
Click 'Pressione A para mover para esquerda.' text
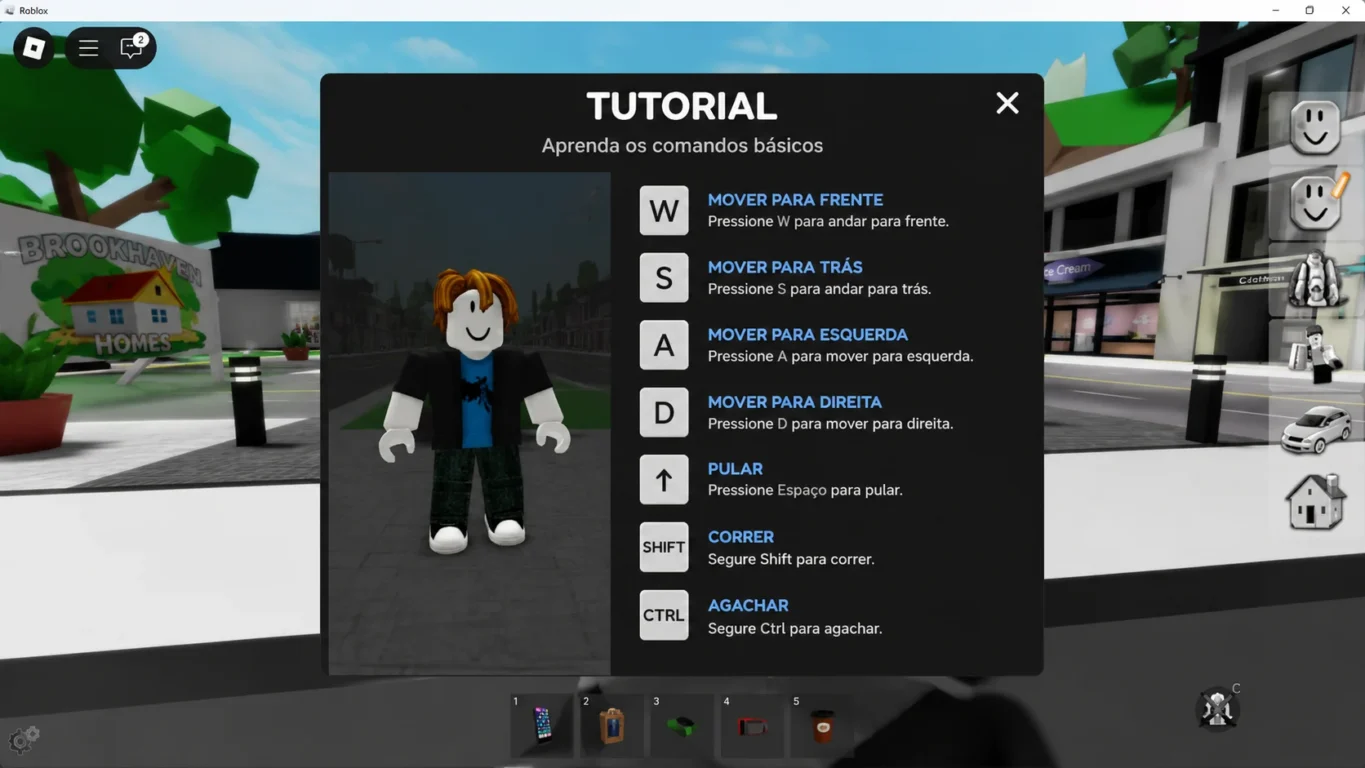pyautogui.click(x=840, y=356)
